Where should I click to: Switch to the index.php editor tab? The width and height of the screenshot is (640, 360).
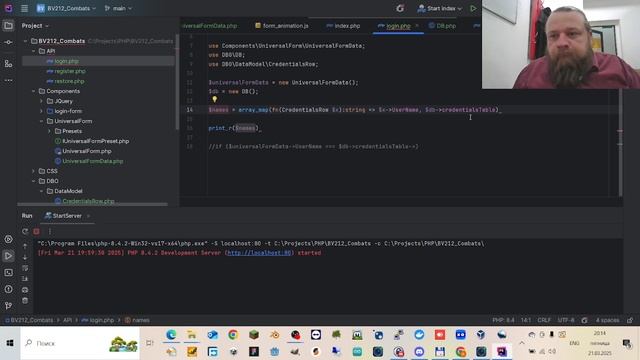[343, 26]
